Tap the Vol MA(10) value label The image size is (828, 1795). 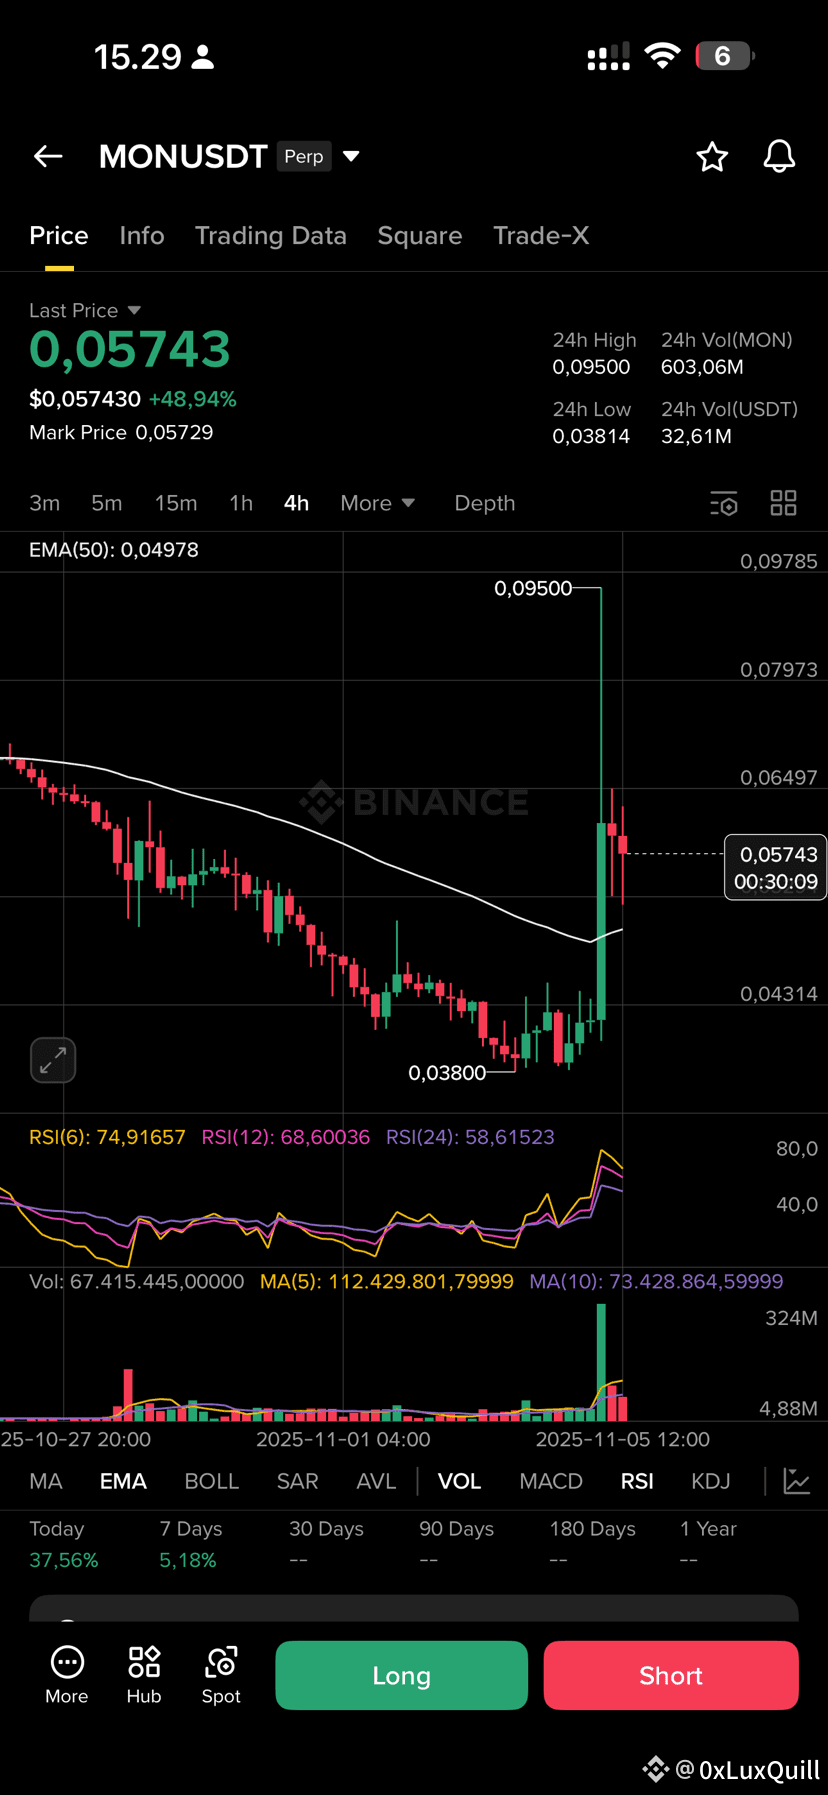(x=656, y=1281)
